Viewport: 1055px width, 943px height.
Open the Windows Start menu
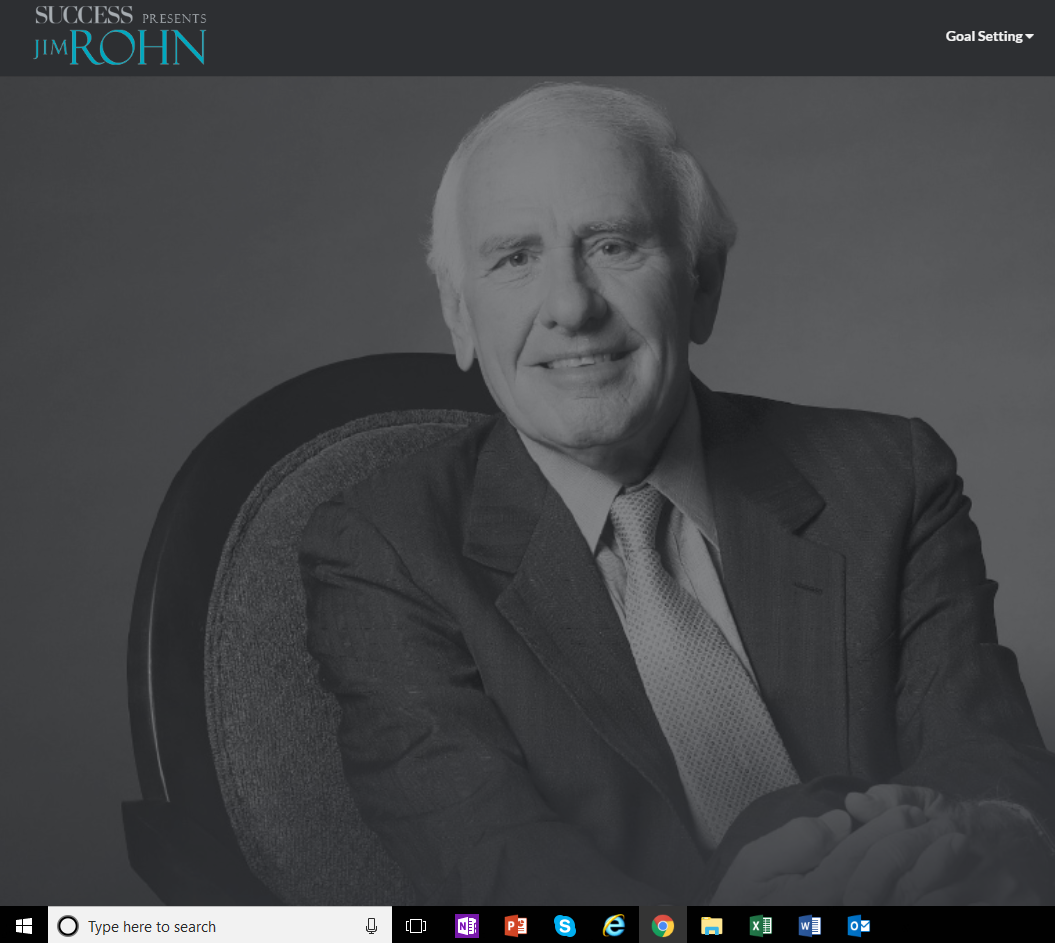(x=24, y=926)
